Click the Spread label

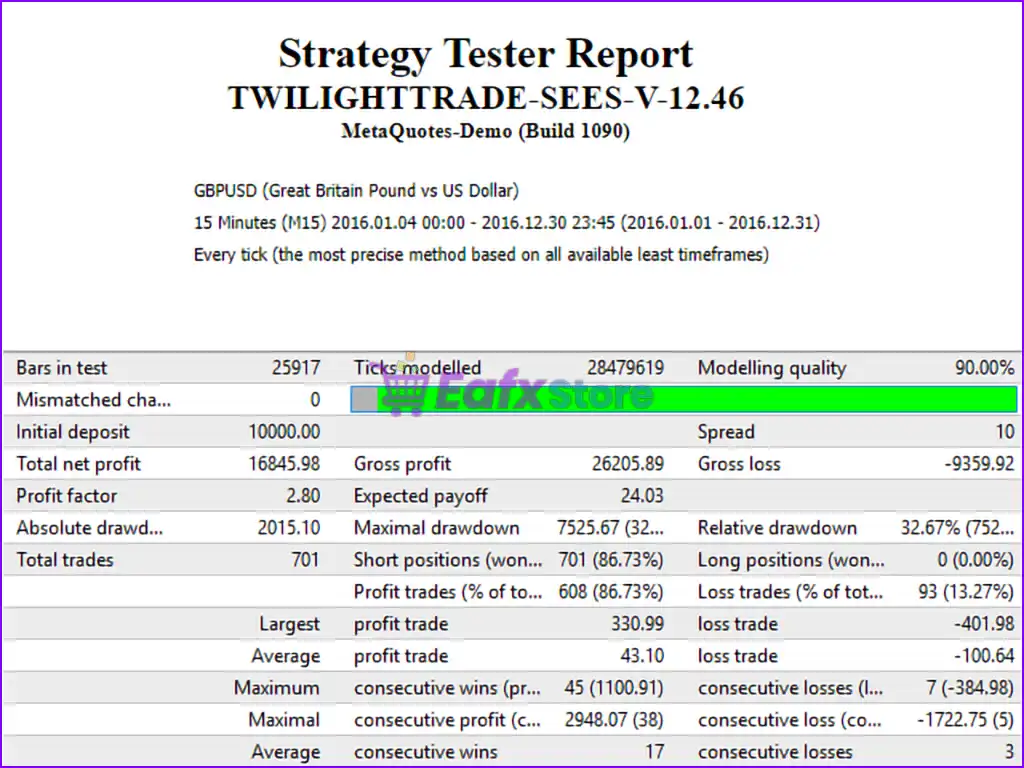click(x=726, y=432)
